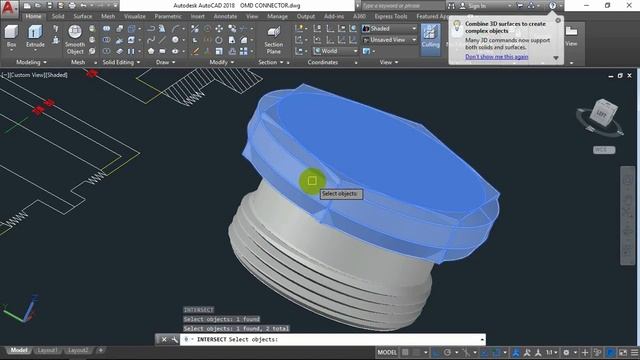Click the New file icon in quick access
This screenshot has height=360, width=640.
coord(27,6)
